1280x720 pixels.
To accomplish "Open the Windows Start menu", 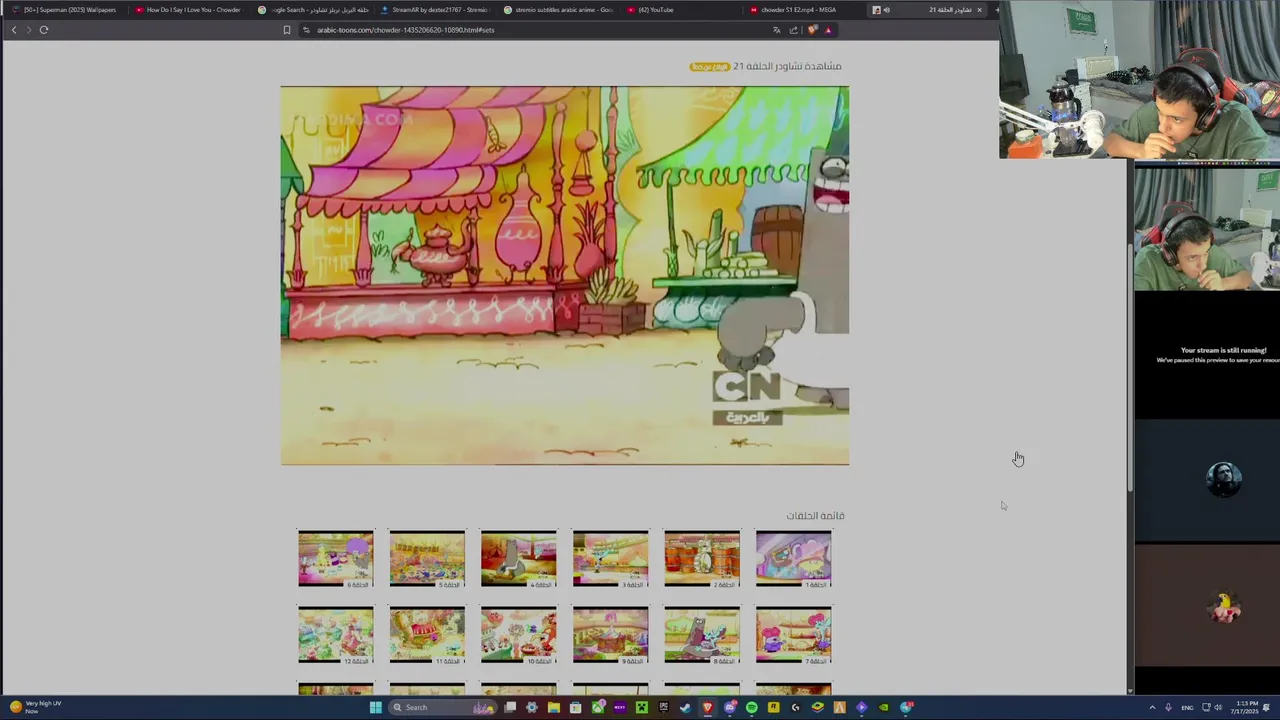I will 376,707.
